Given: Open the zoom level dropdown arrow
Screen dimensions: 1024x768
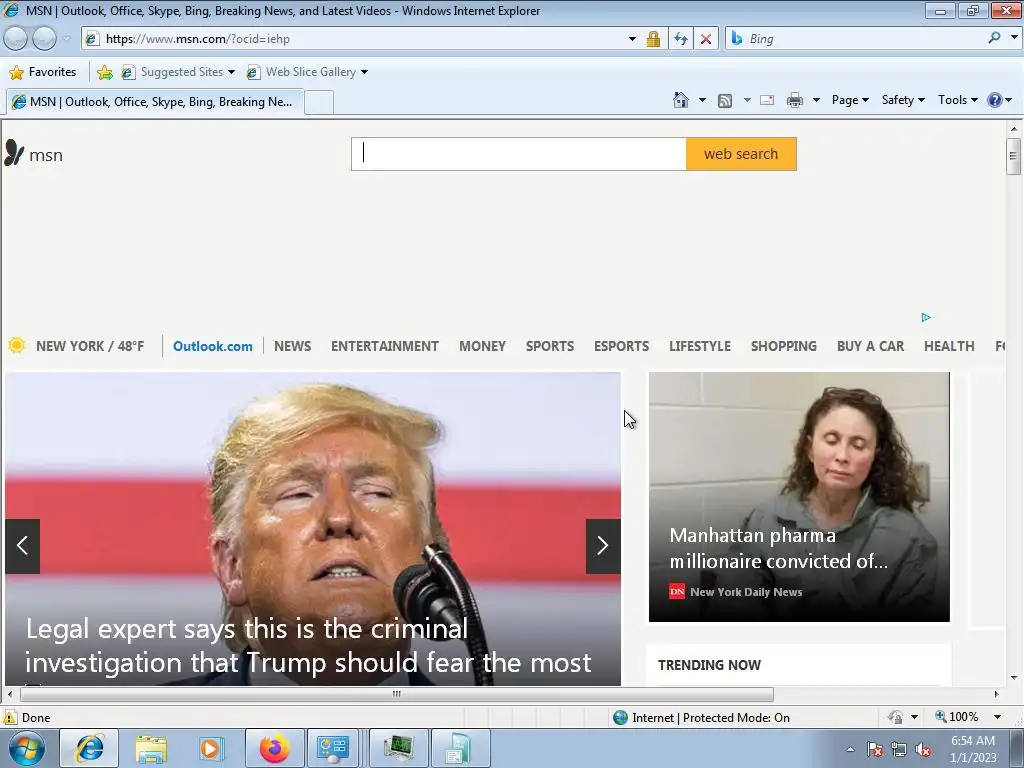Looking at the screenshot, I should click(x=997, y=717).
